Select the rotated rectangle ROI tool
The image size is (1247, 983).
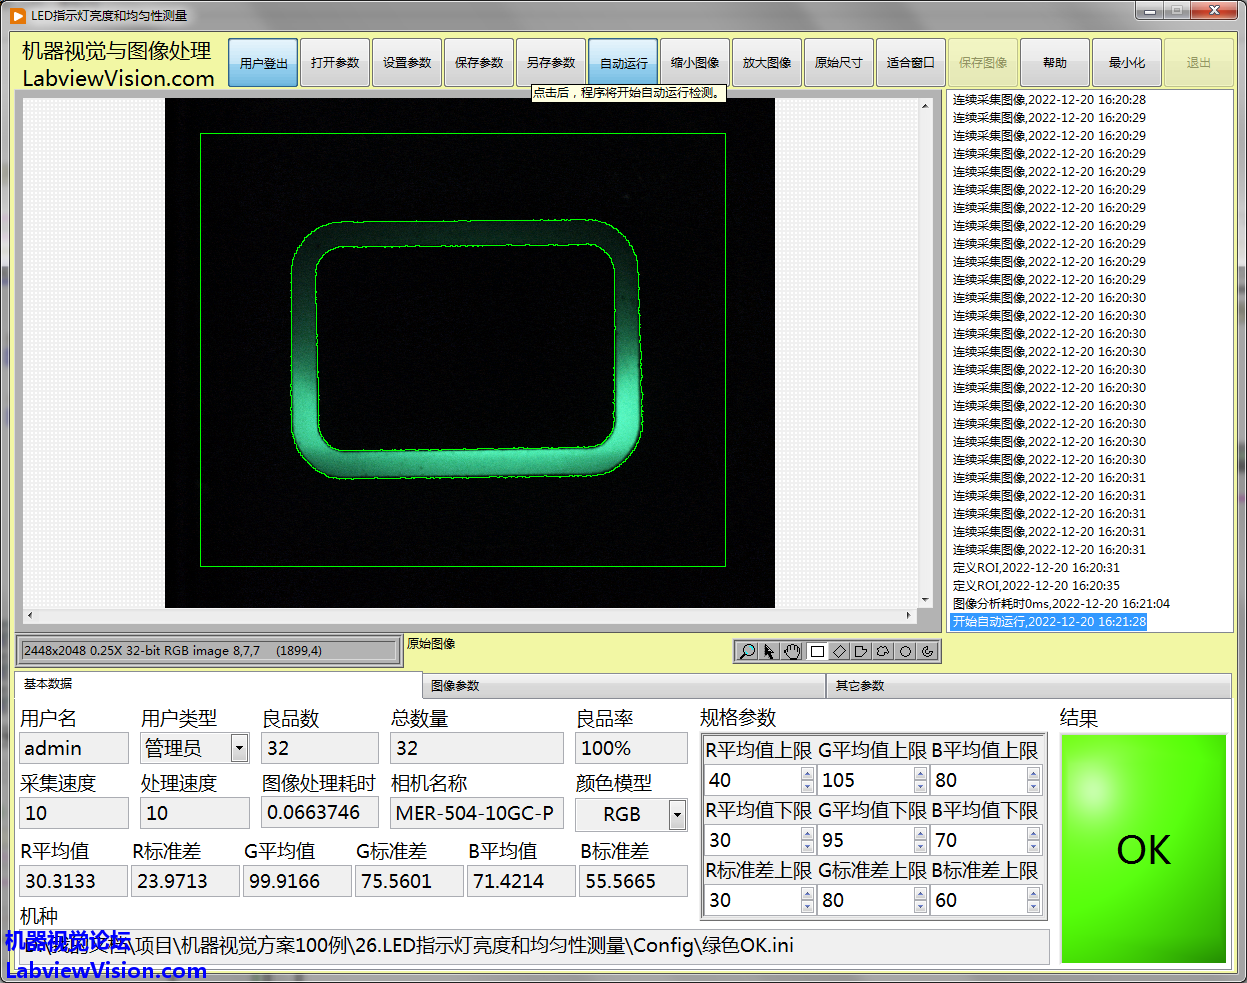(x=839, y=651)
